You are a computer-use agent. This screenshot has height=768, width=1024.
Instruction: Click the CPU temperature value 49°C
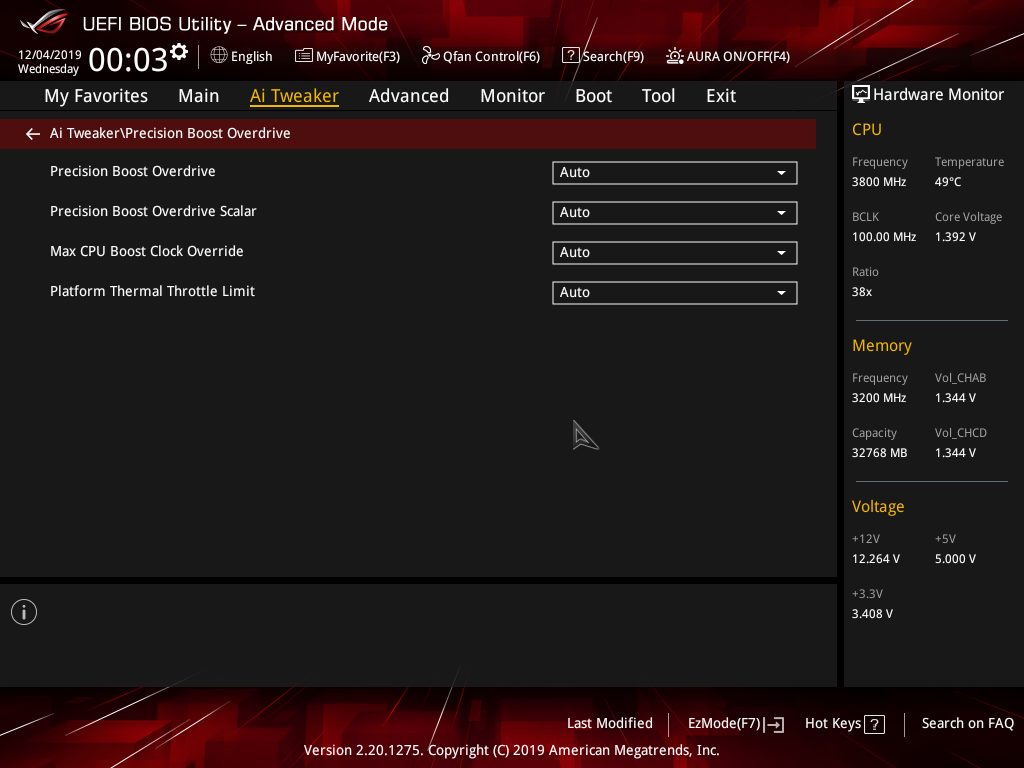[x=948, y=182]
